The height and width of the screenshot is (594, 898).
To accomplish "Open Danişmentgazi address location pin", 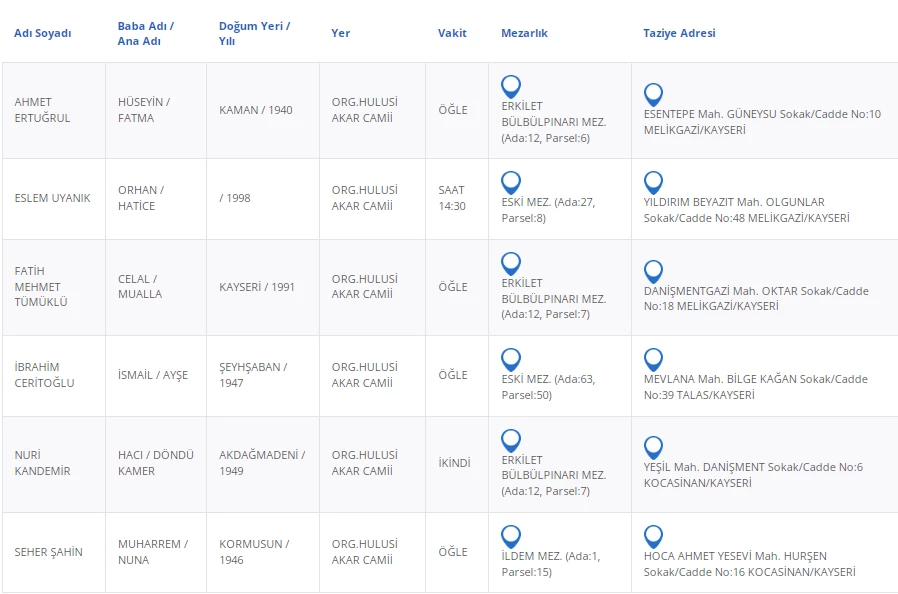I will tap(653, 271).
